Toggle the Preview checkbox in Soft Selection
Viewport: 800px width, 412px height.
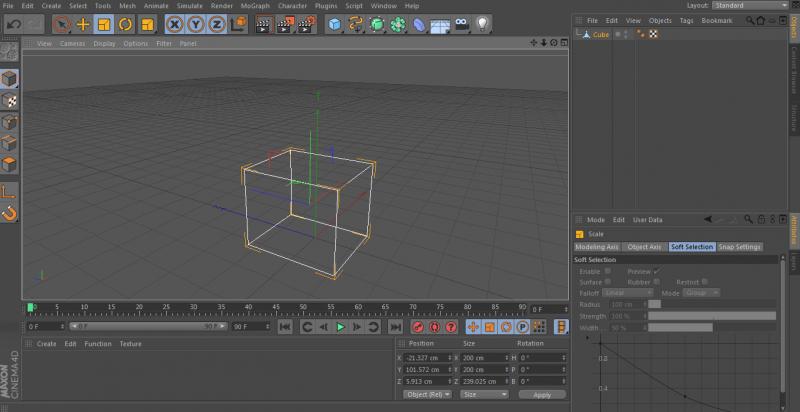657,271
